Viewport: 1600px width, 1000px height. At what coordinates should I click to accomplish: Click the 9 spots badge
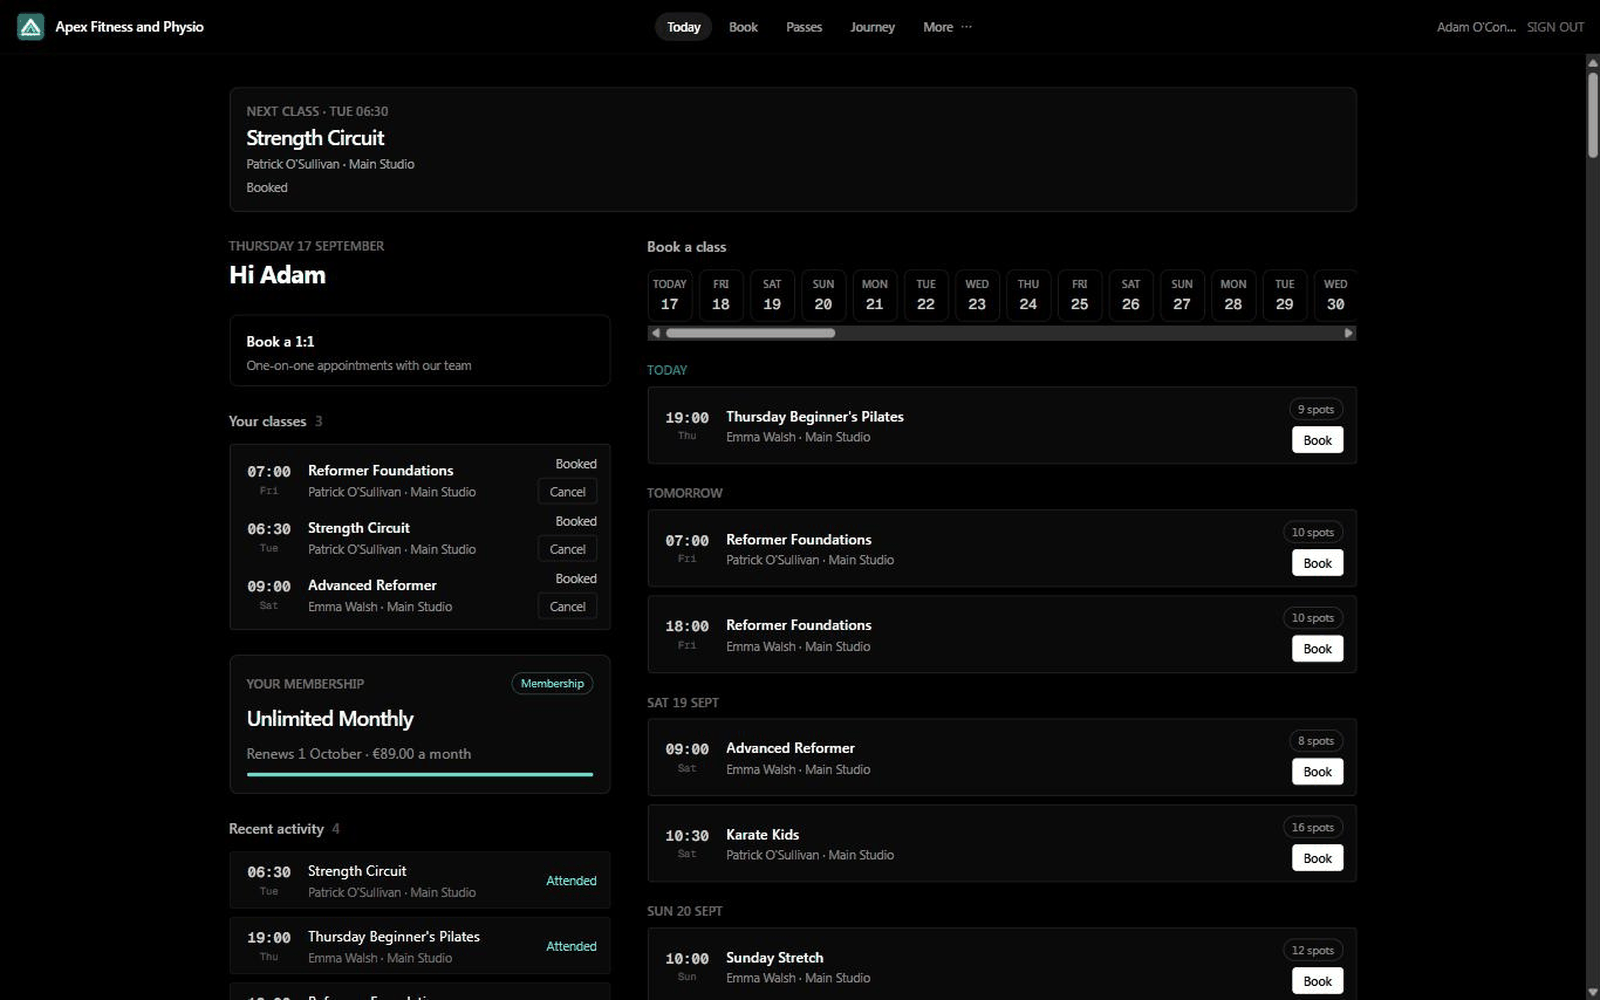pyautogui.click(x=1315, y=409)
